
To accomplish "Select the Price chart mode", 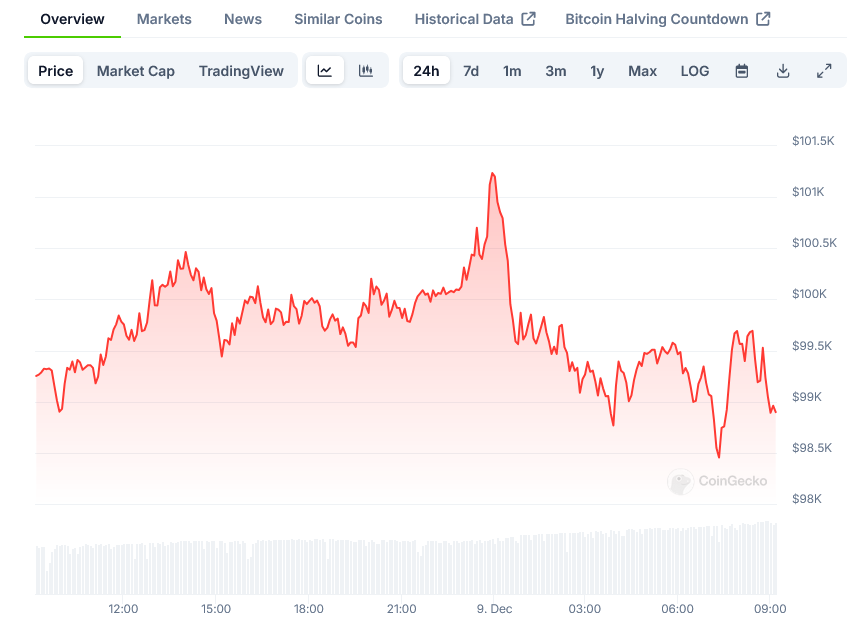I will [x=56, y=71].
